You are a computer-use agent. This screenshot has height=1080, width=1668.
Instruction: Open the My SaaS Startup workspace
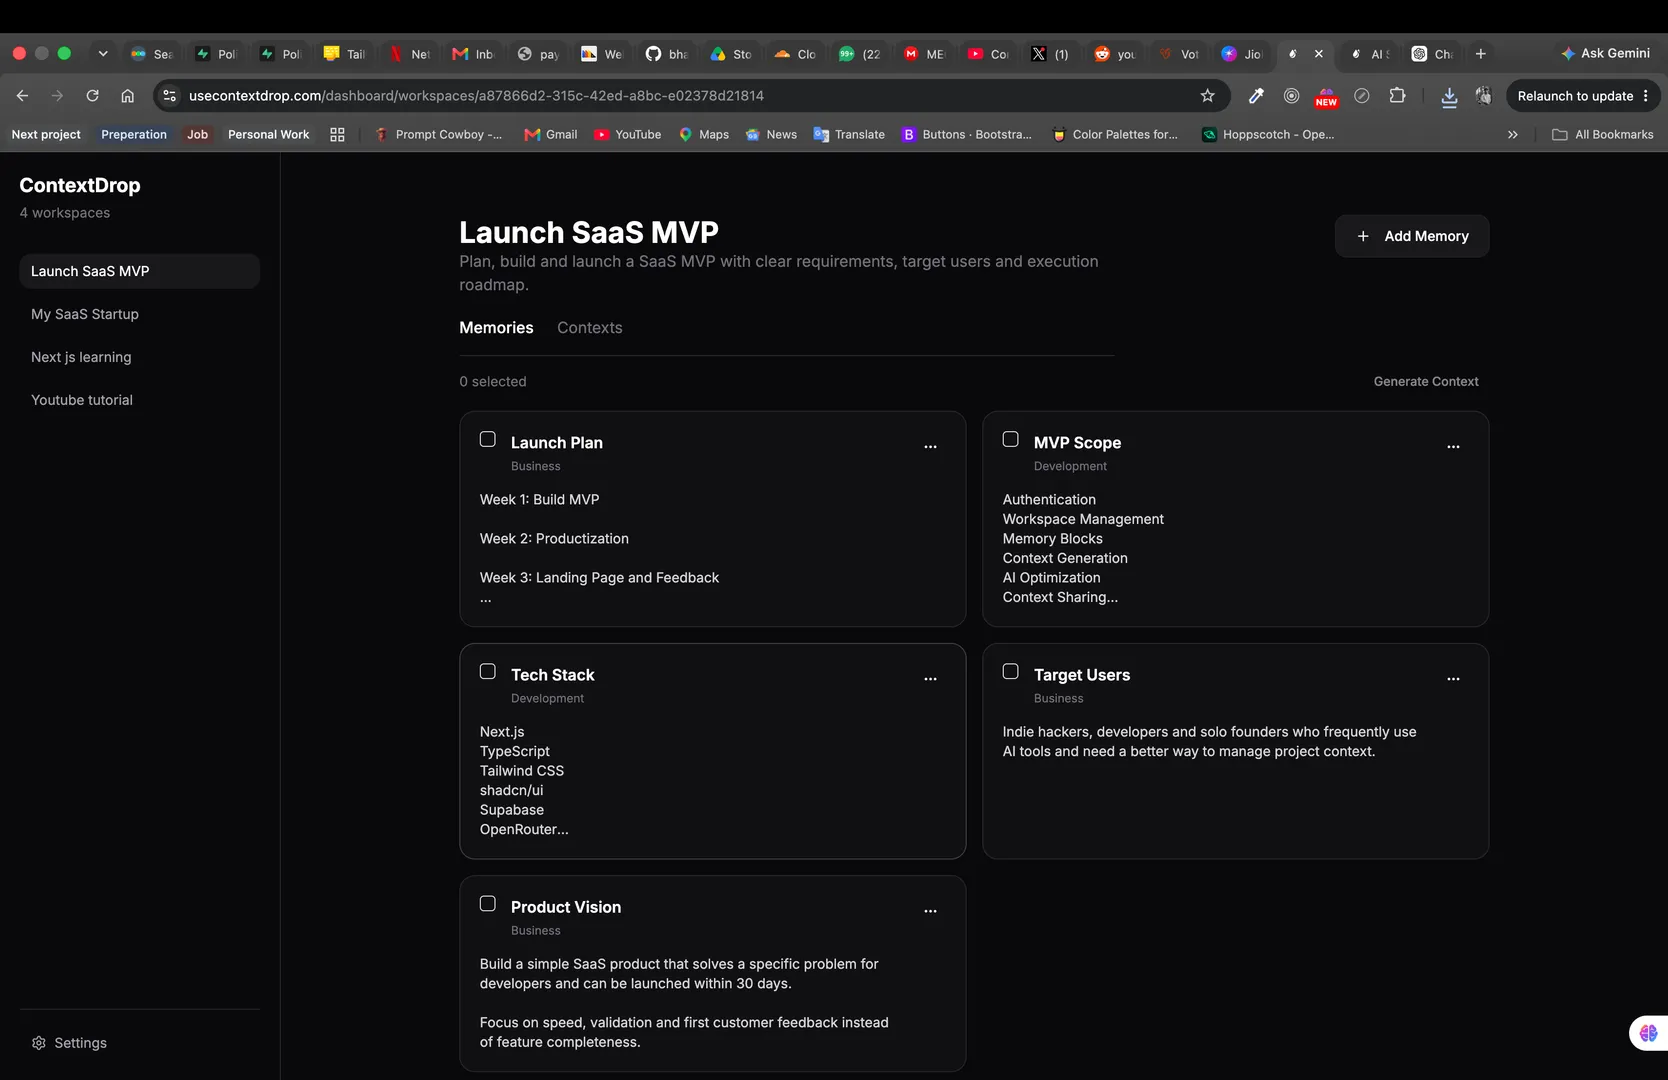pos(140,314)
